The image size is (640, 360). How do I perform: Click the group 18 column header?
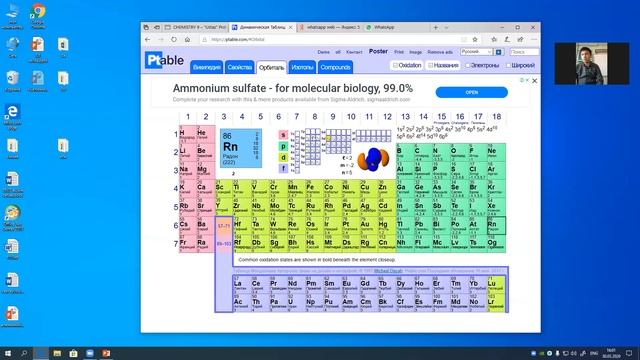tap(496, 117)
